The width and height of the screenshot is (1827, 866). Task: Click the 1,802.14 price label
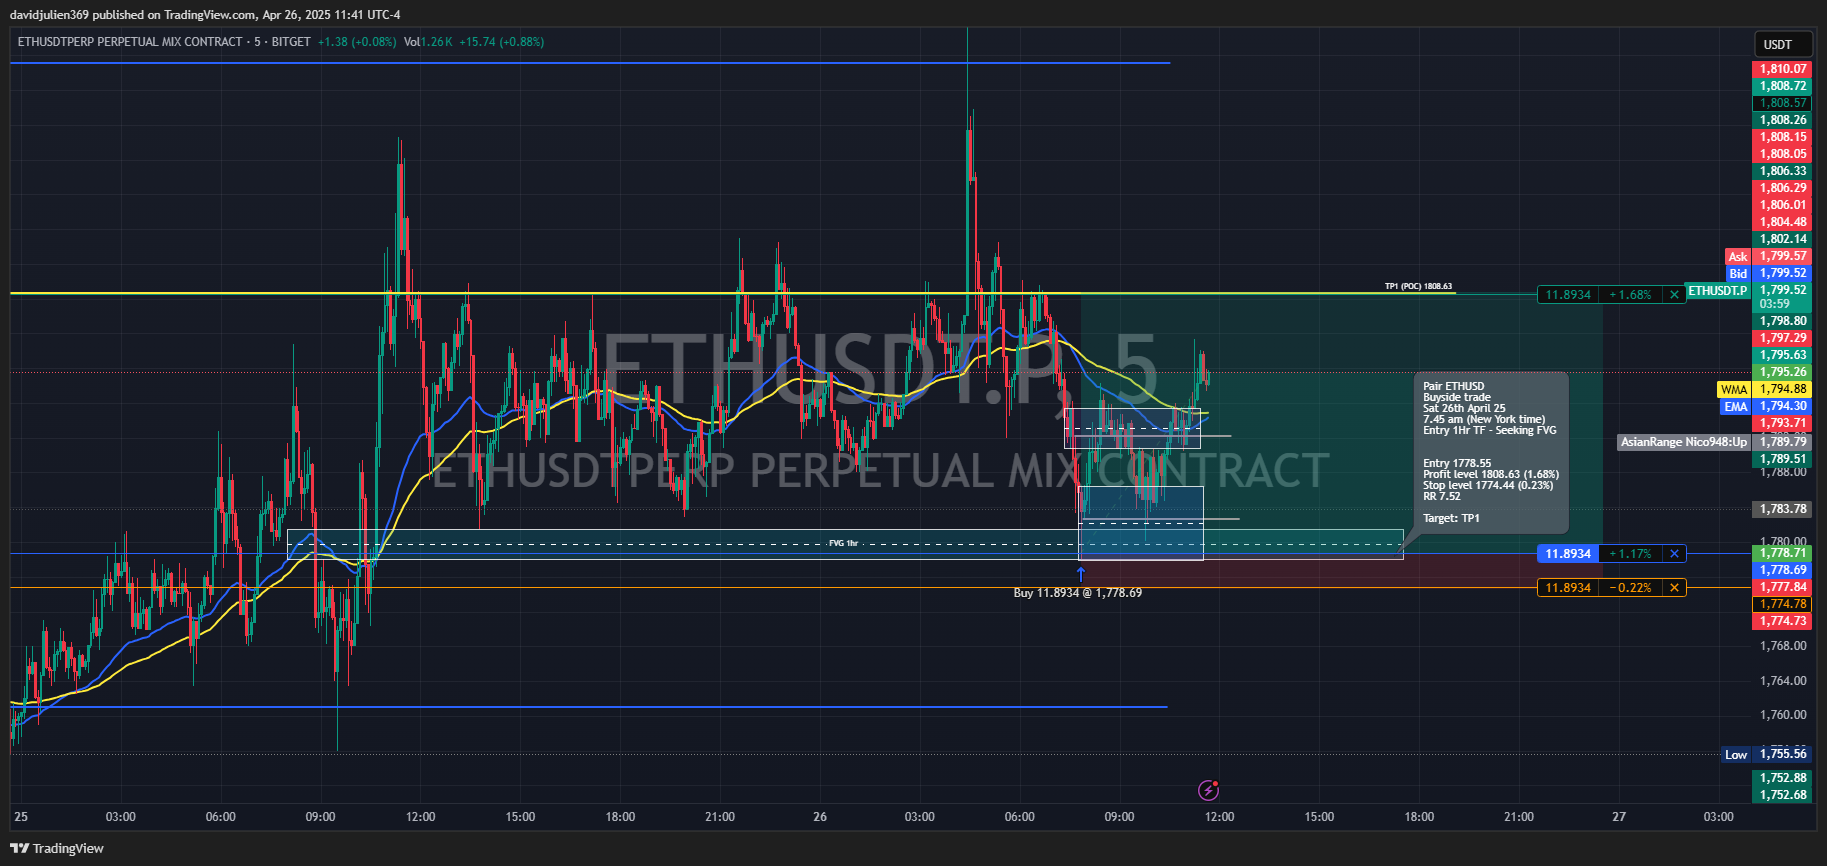1782,239
